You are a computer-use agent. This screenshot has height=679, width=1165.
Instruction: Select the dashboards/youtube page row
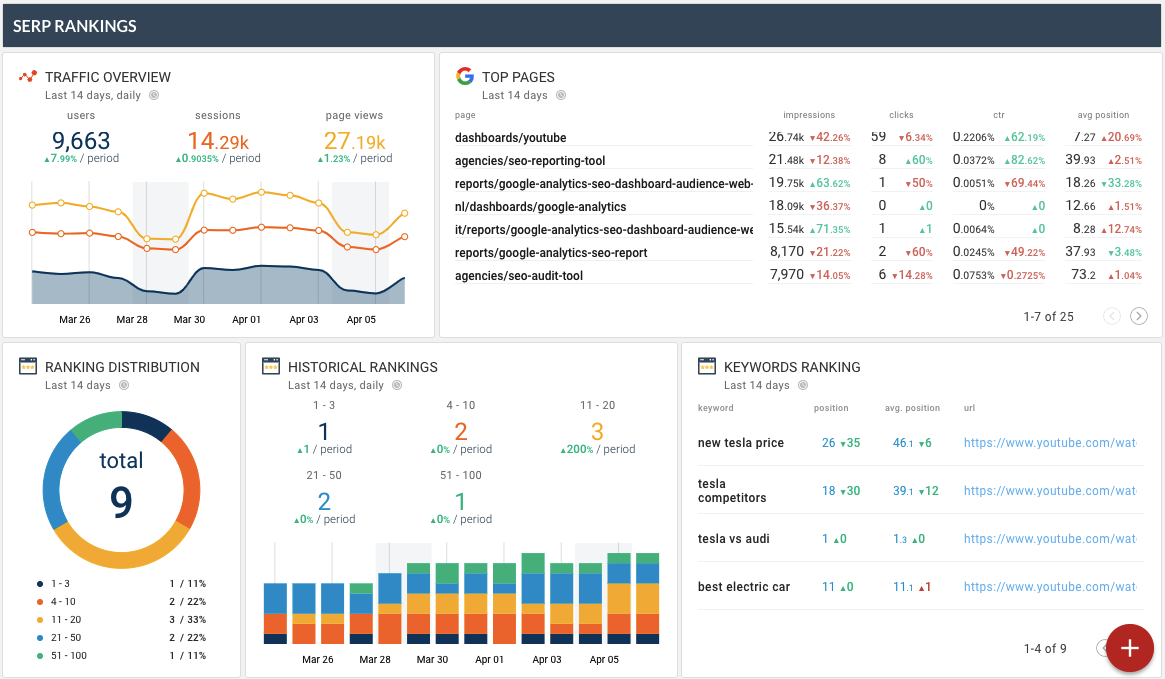click(799, 137)
